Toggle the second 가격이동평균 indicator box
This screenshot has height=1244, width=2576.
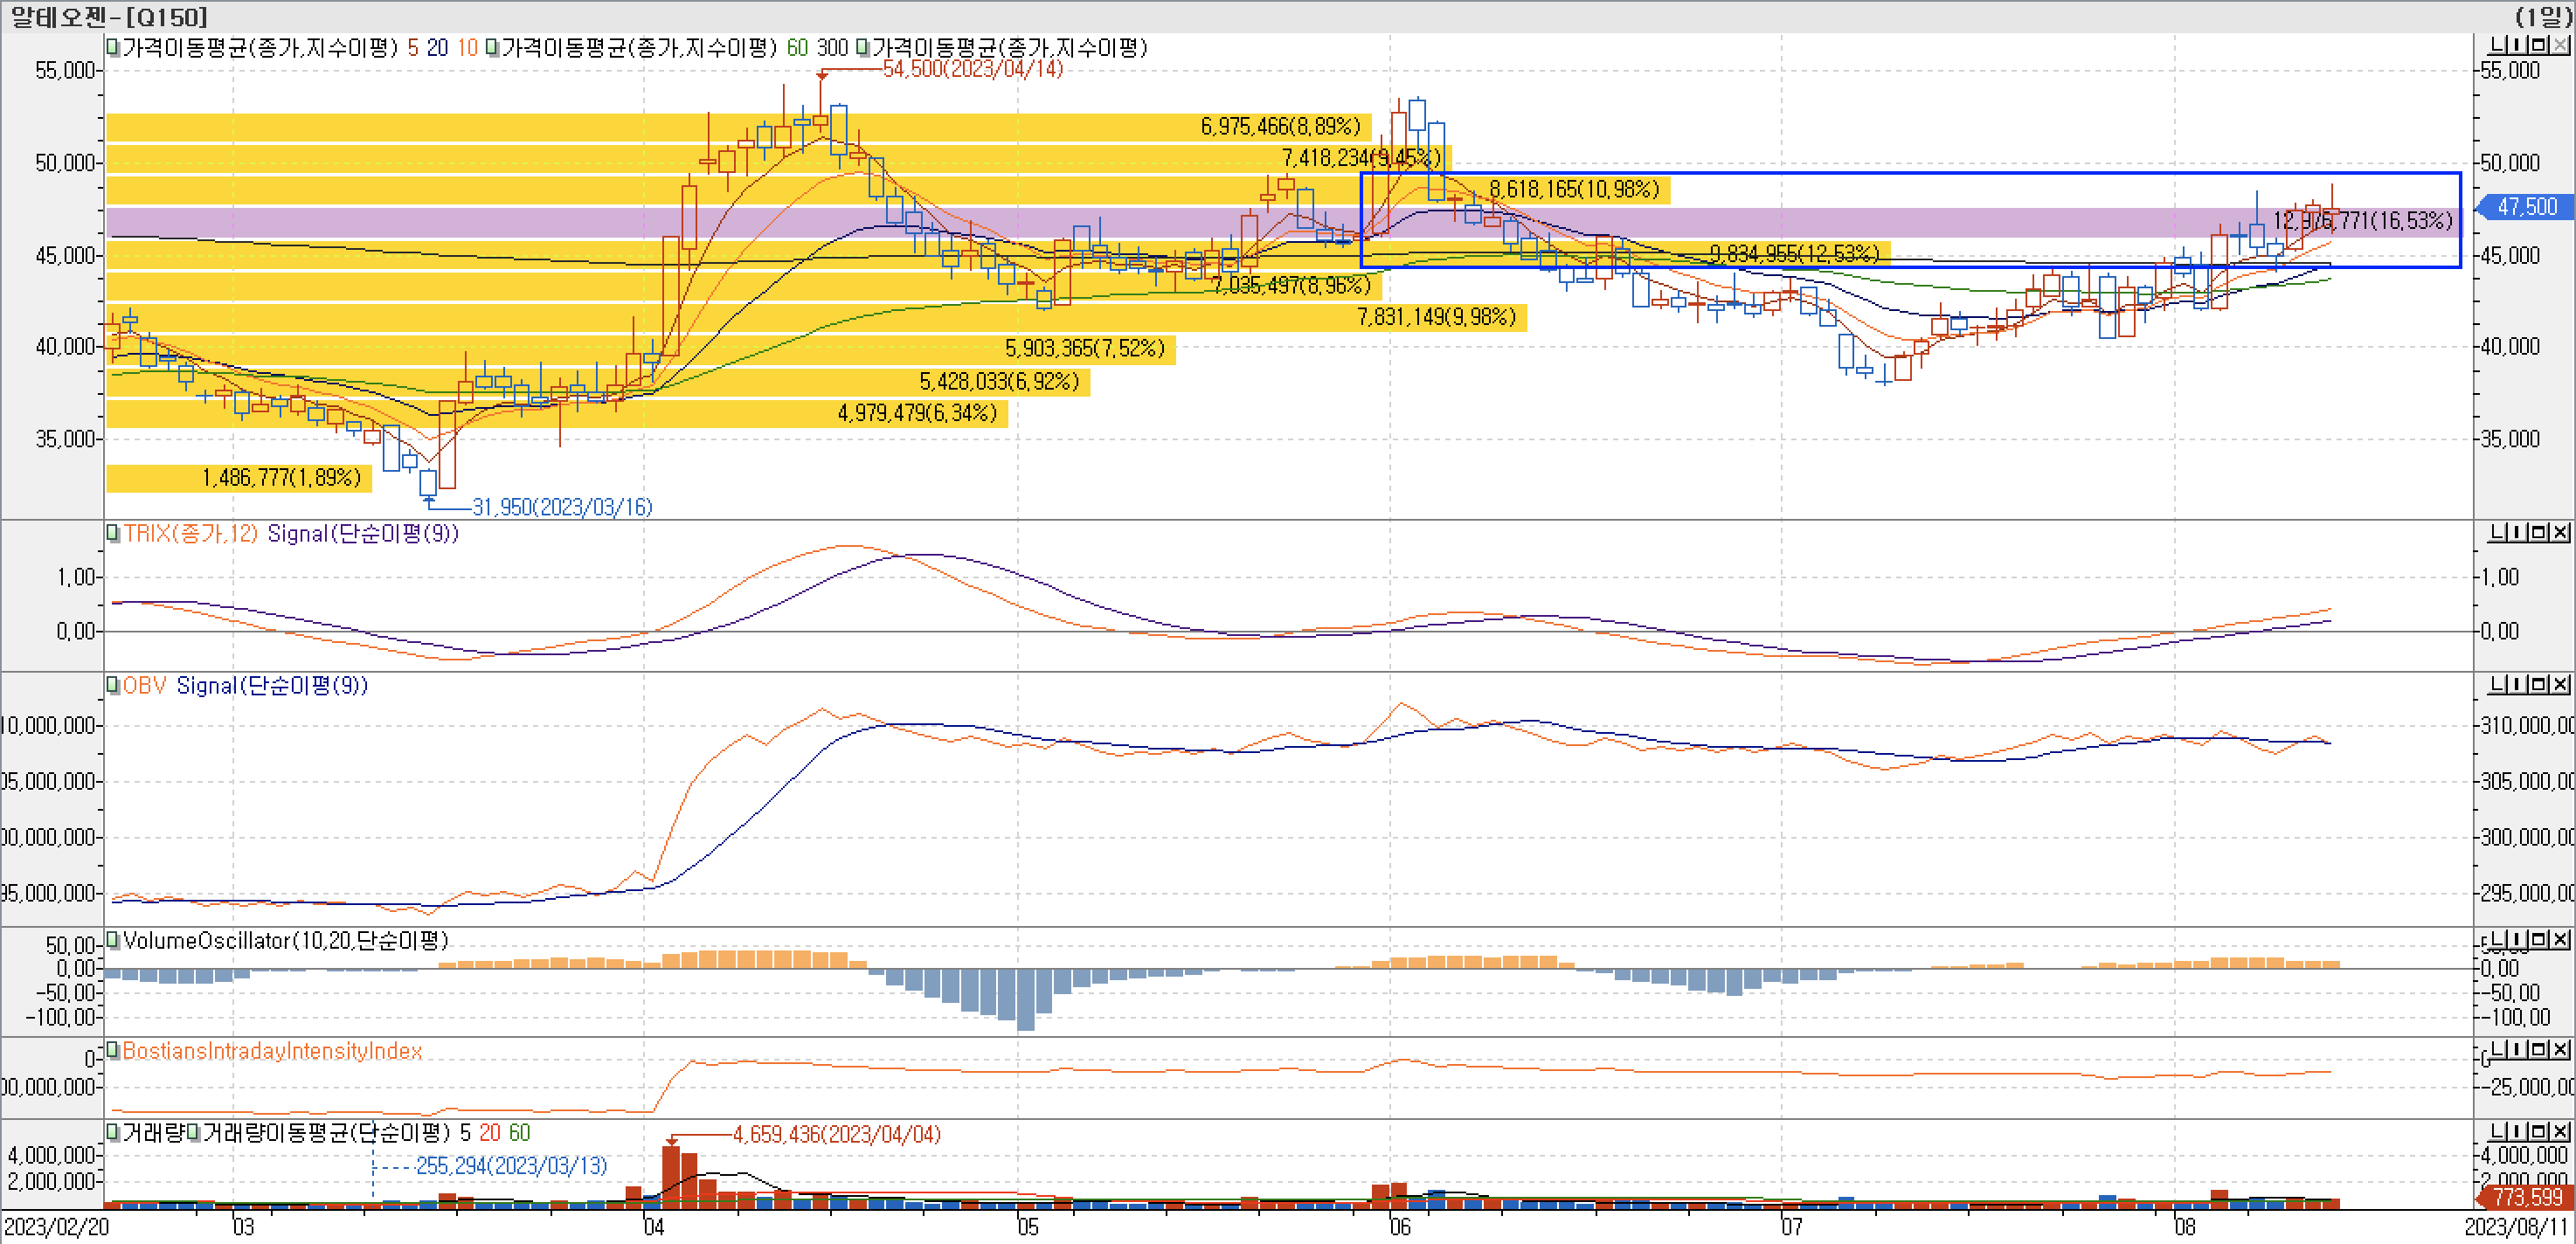tap(493, 48)
